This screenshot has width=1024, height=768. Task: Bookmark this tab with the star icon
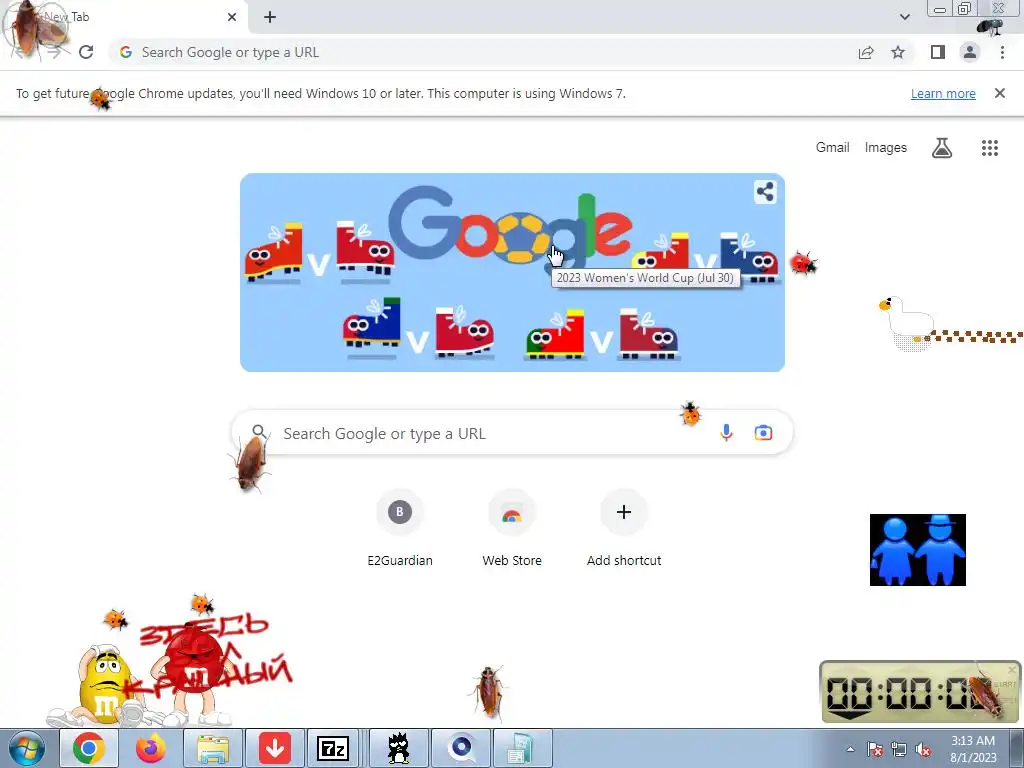(898, 52)
